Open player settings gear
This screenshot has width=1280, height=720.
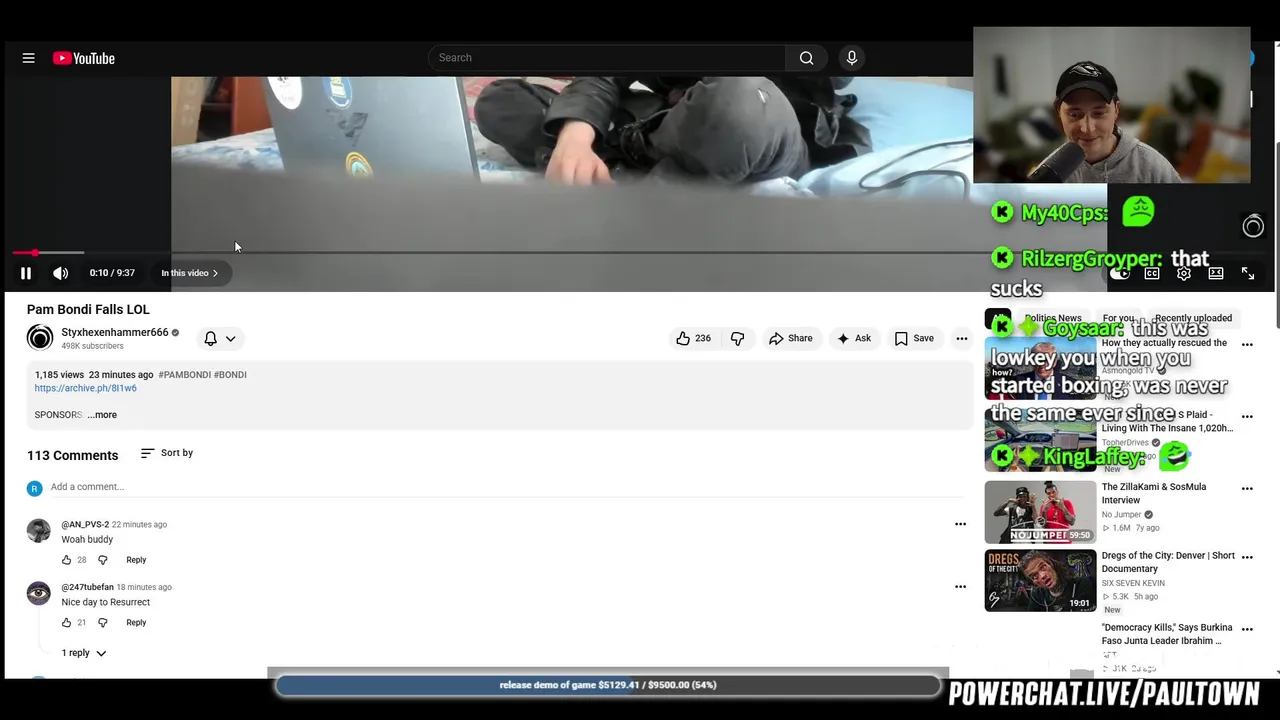[x=1184, y=273]
